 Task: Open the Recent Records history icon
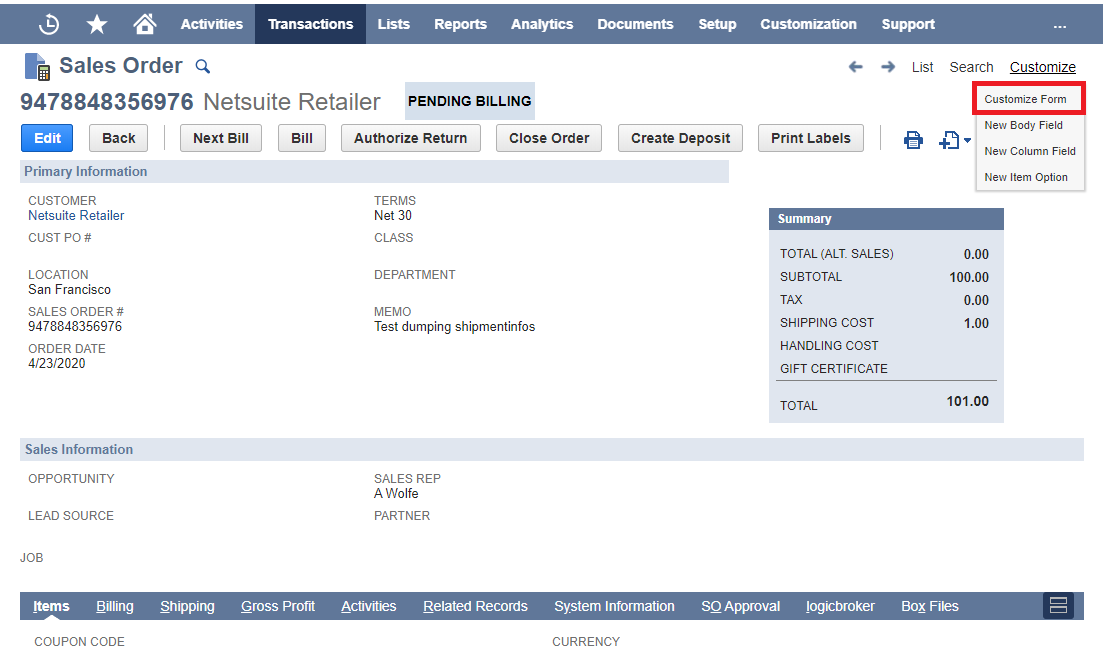pyautogui.click(x=49, y=24)
